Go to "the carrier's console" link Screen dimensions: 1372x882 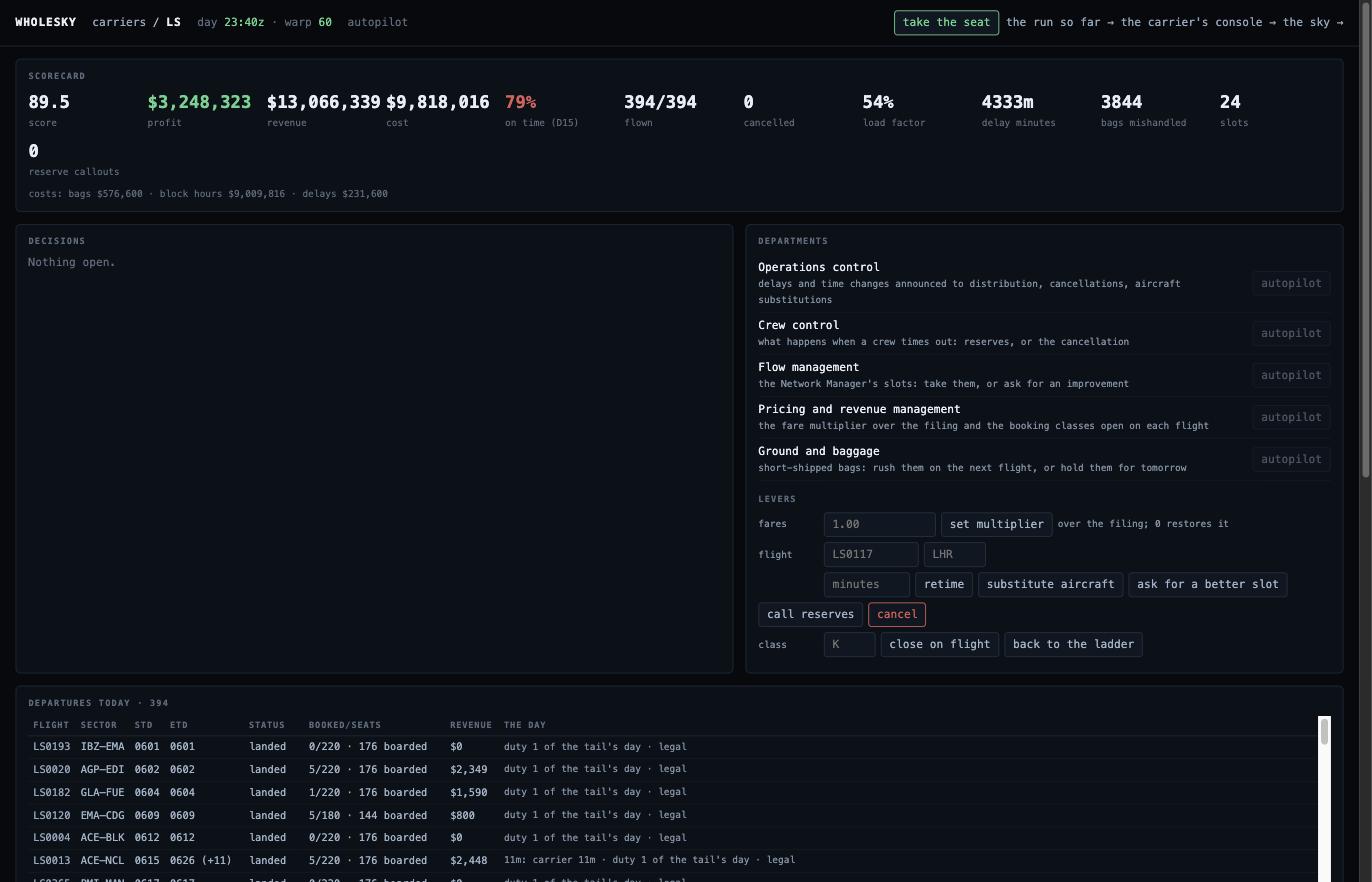[1197, 22]
